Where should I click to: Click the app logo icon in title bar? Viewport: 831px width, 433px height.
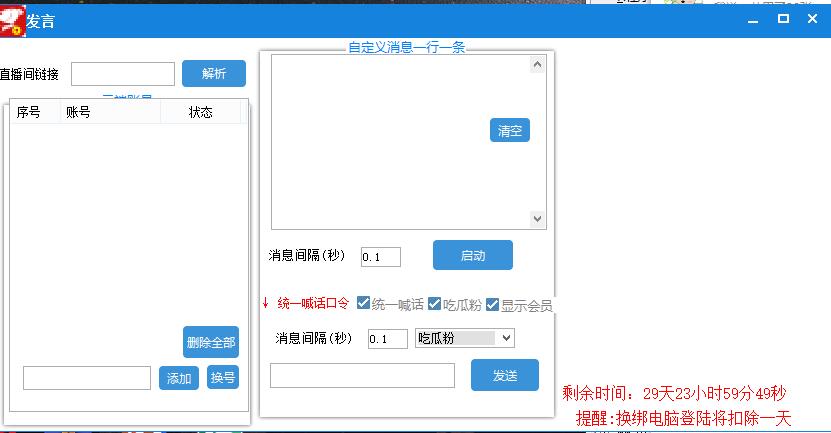[x=13, y=21]
